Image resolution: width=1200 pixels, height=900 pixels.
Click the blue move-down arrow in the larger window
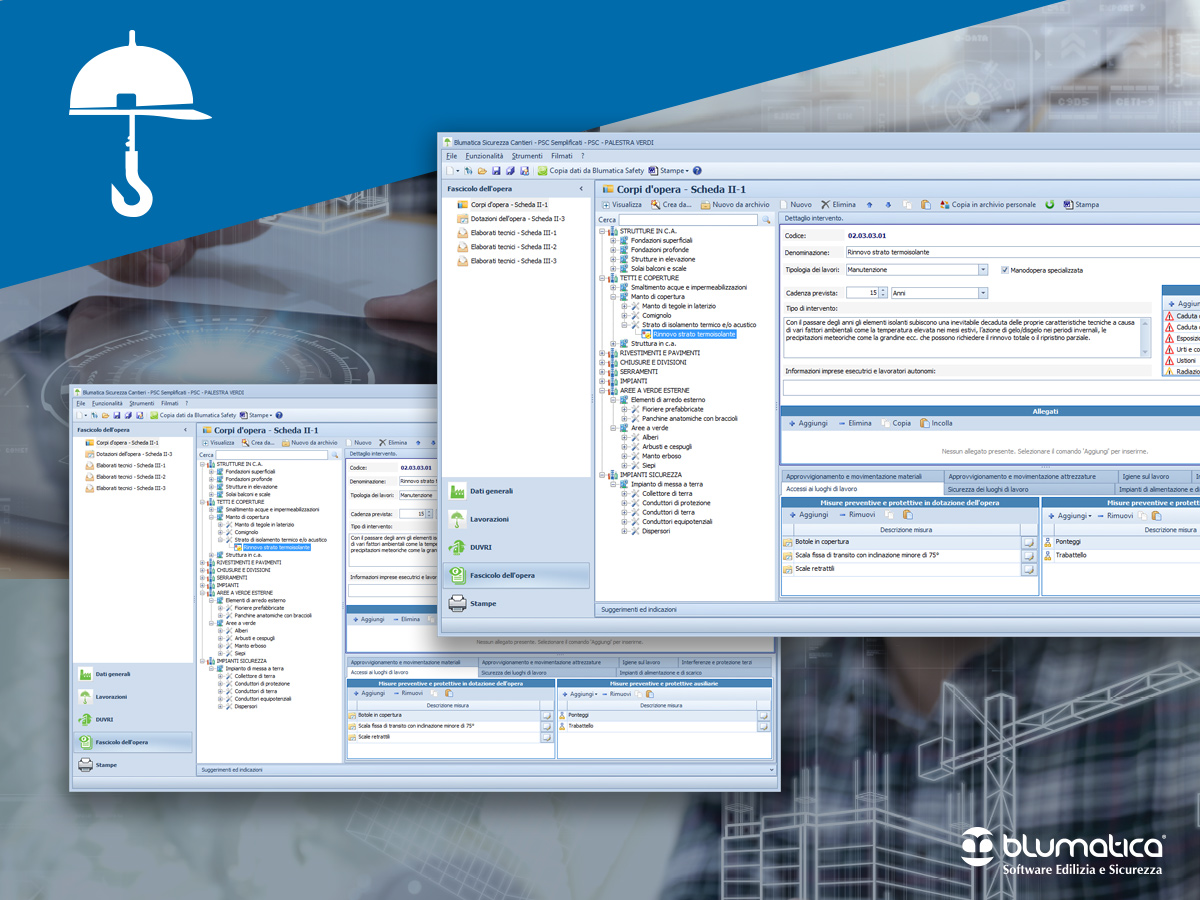point(888,204)
